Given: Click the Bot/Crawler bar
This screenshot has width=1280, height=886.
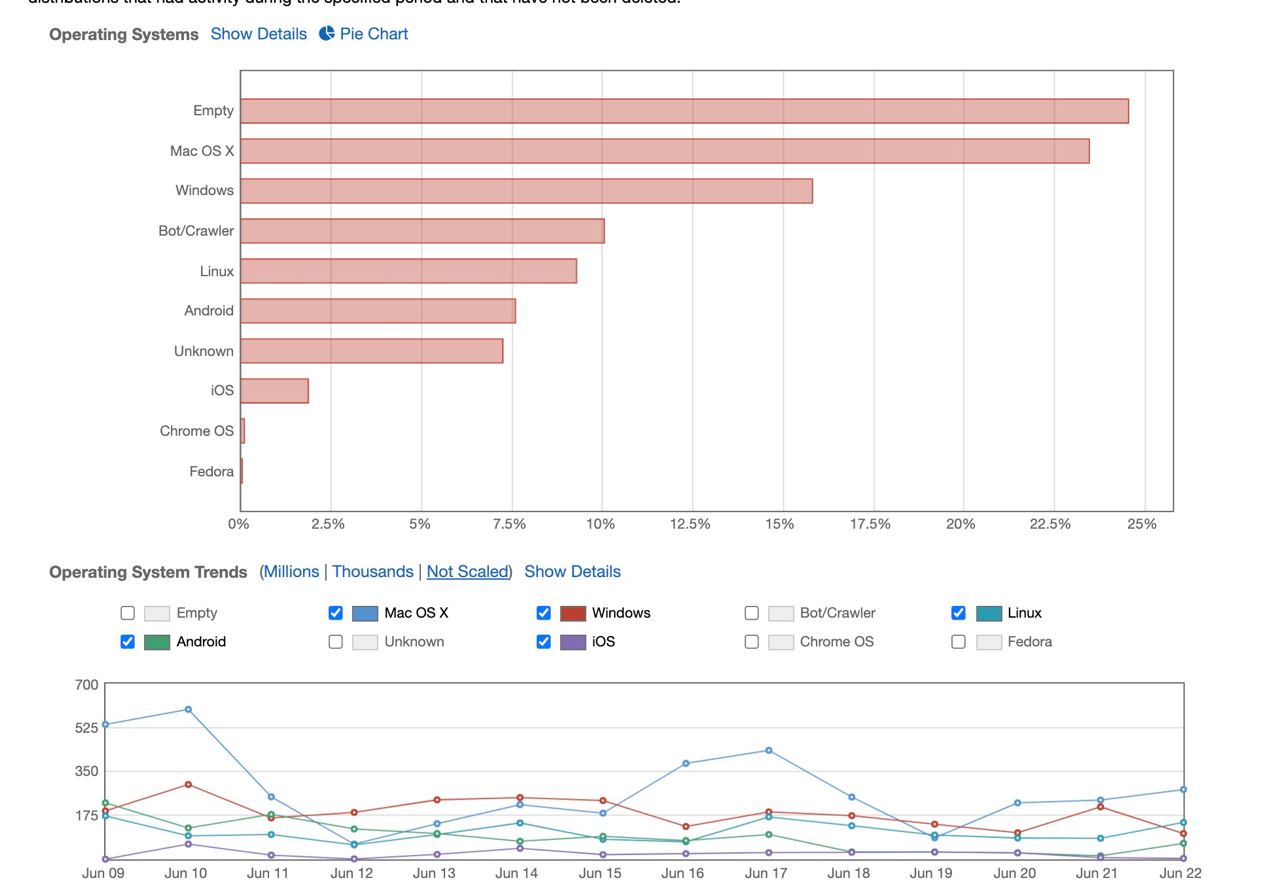Looking at the screenshot, I should point(422,231).
